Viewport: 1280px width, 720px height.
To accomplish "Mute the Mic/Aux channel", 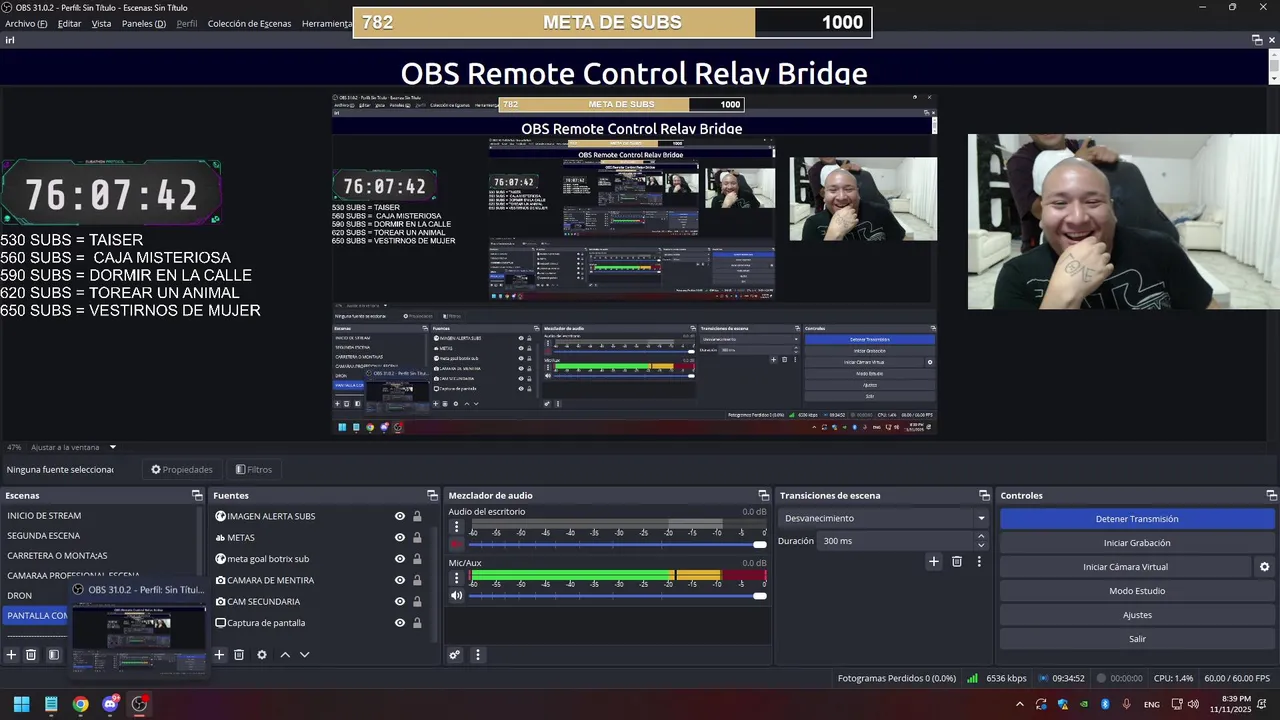I will tap(457, 596).
